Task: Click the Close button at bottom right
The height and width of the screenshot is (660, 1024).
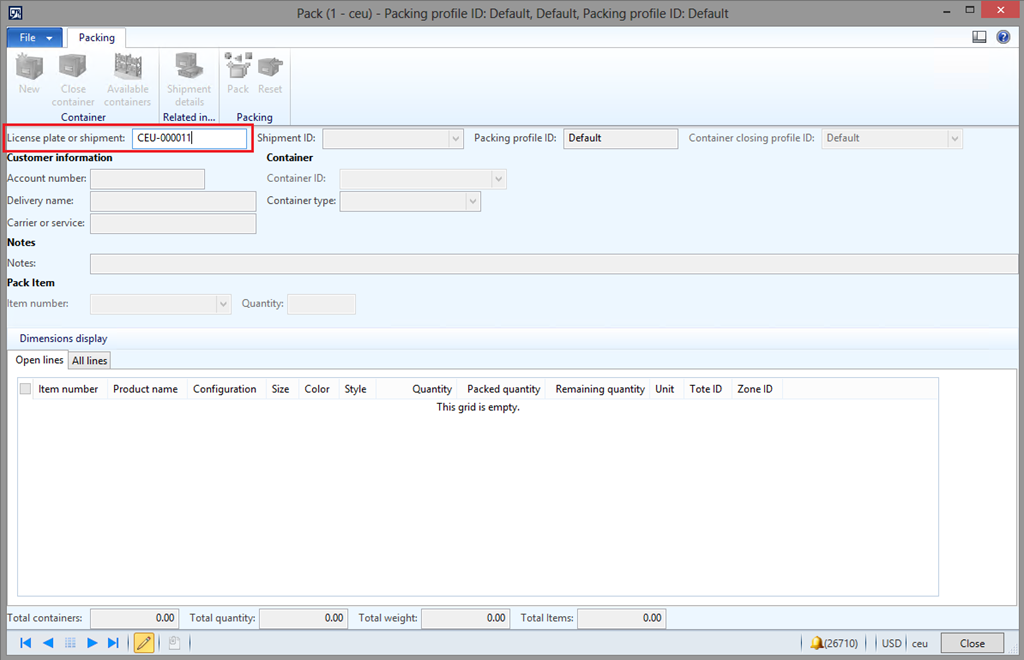Action: pos(972,643)
